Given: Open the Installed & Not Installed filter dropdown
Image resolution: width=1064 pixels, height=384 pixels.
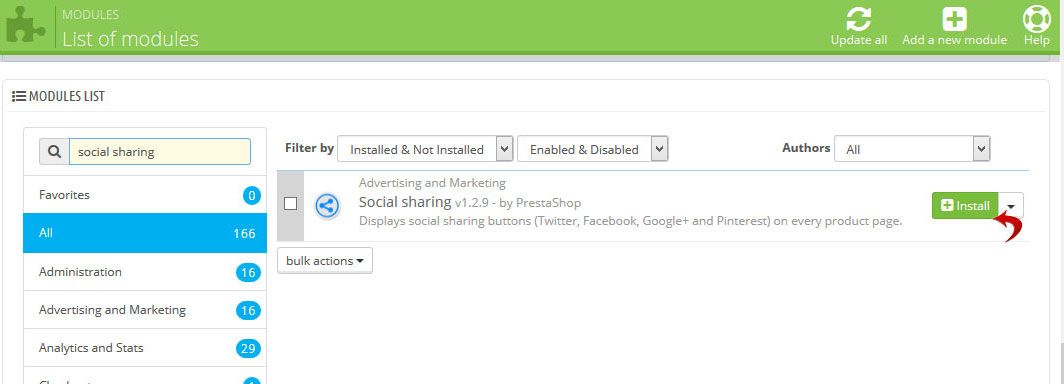Looking at the screenshot, I should click(x=425, y=149).
